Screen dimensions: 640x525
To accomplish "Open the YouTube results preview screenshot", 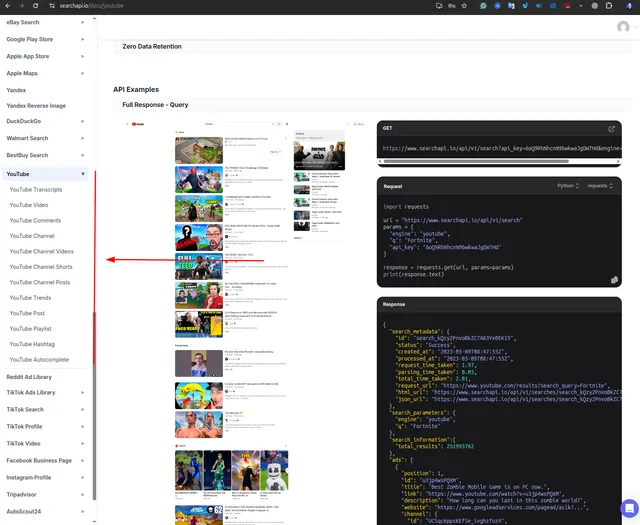I will point(244,322).
